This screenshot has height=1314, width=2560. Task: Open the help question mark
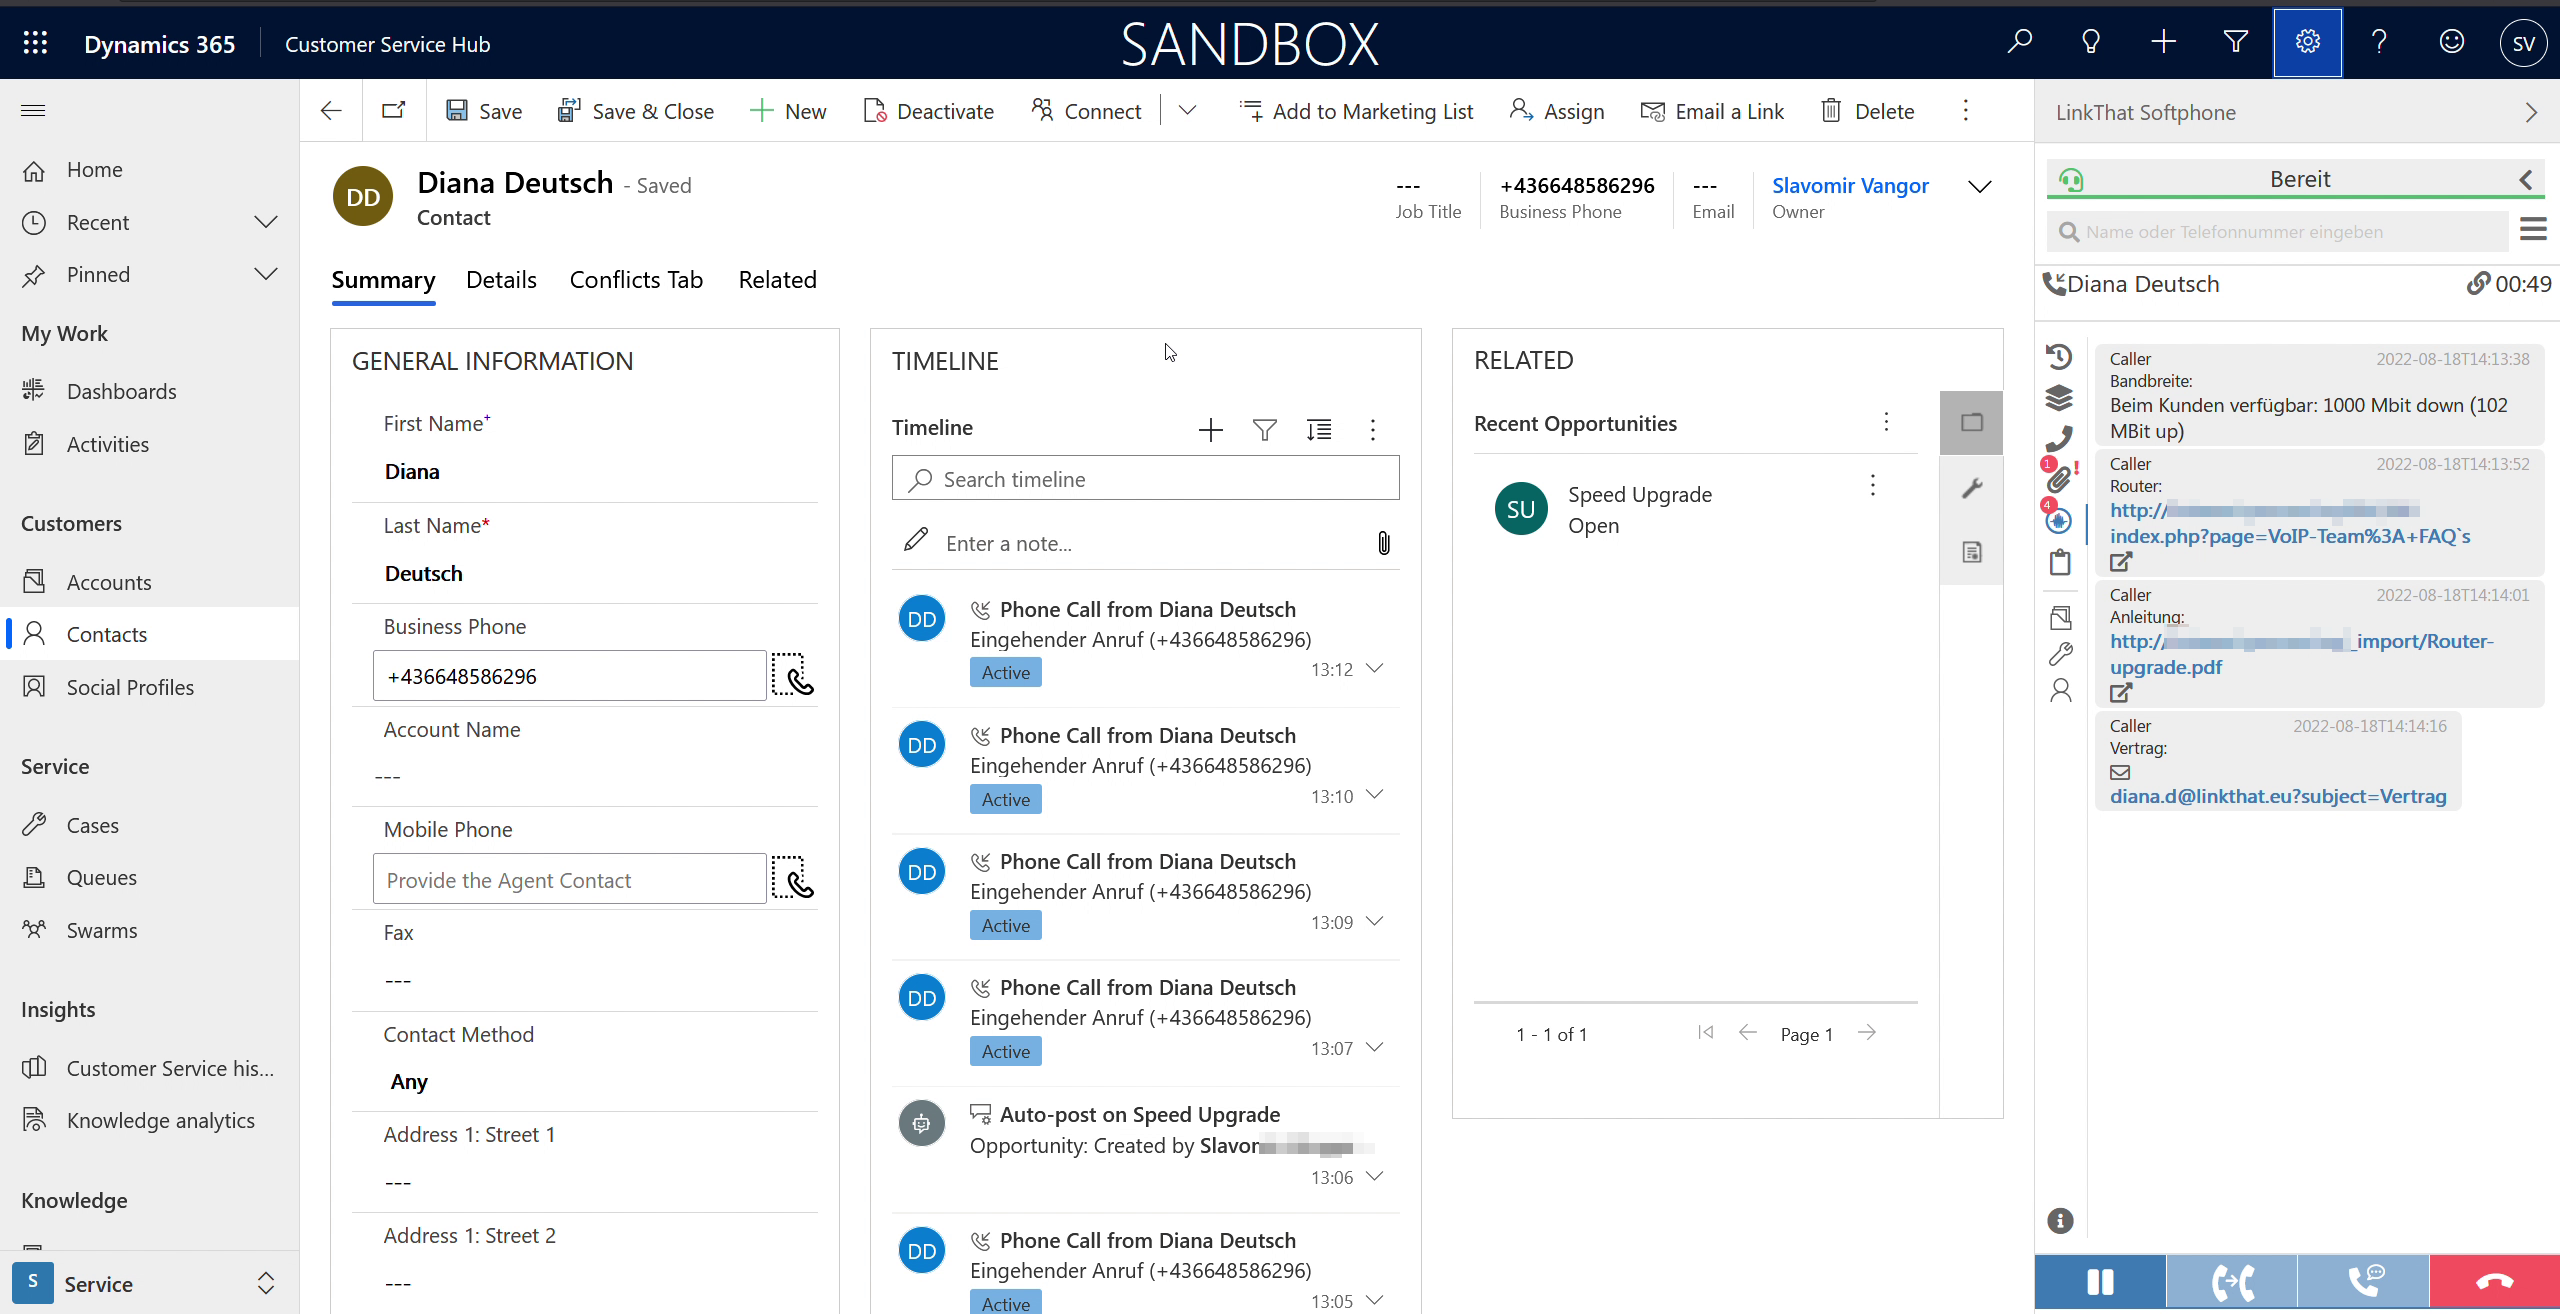[x=2379, y=42]
